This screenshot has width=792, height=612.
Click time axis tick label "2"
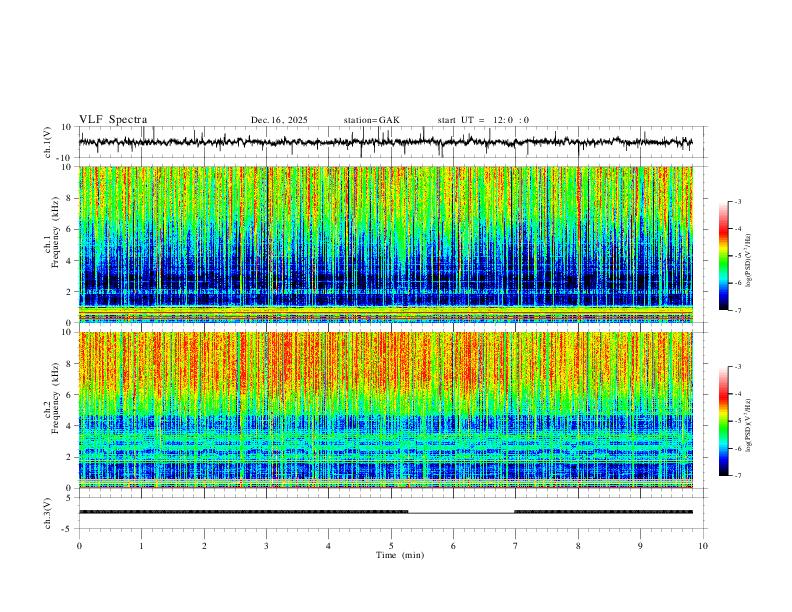204,546
